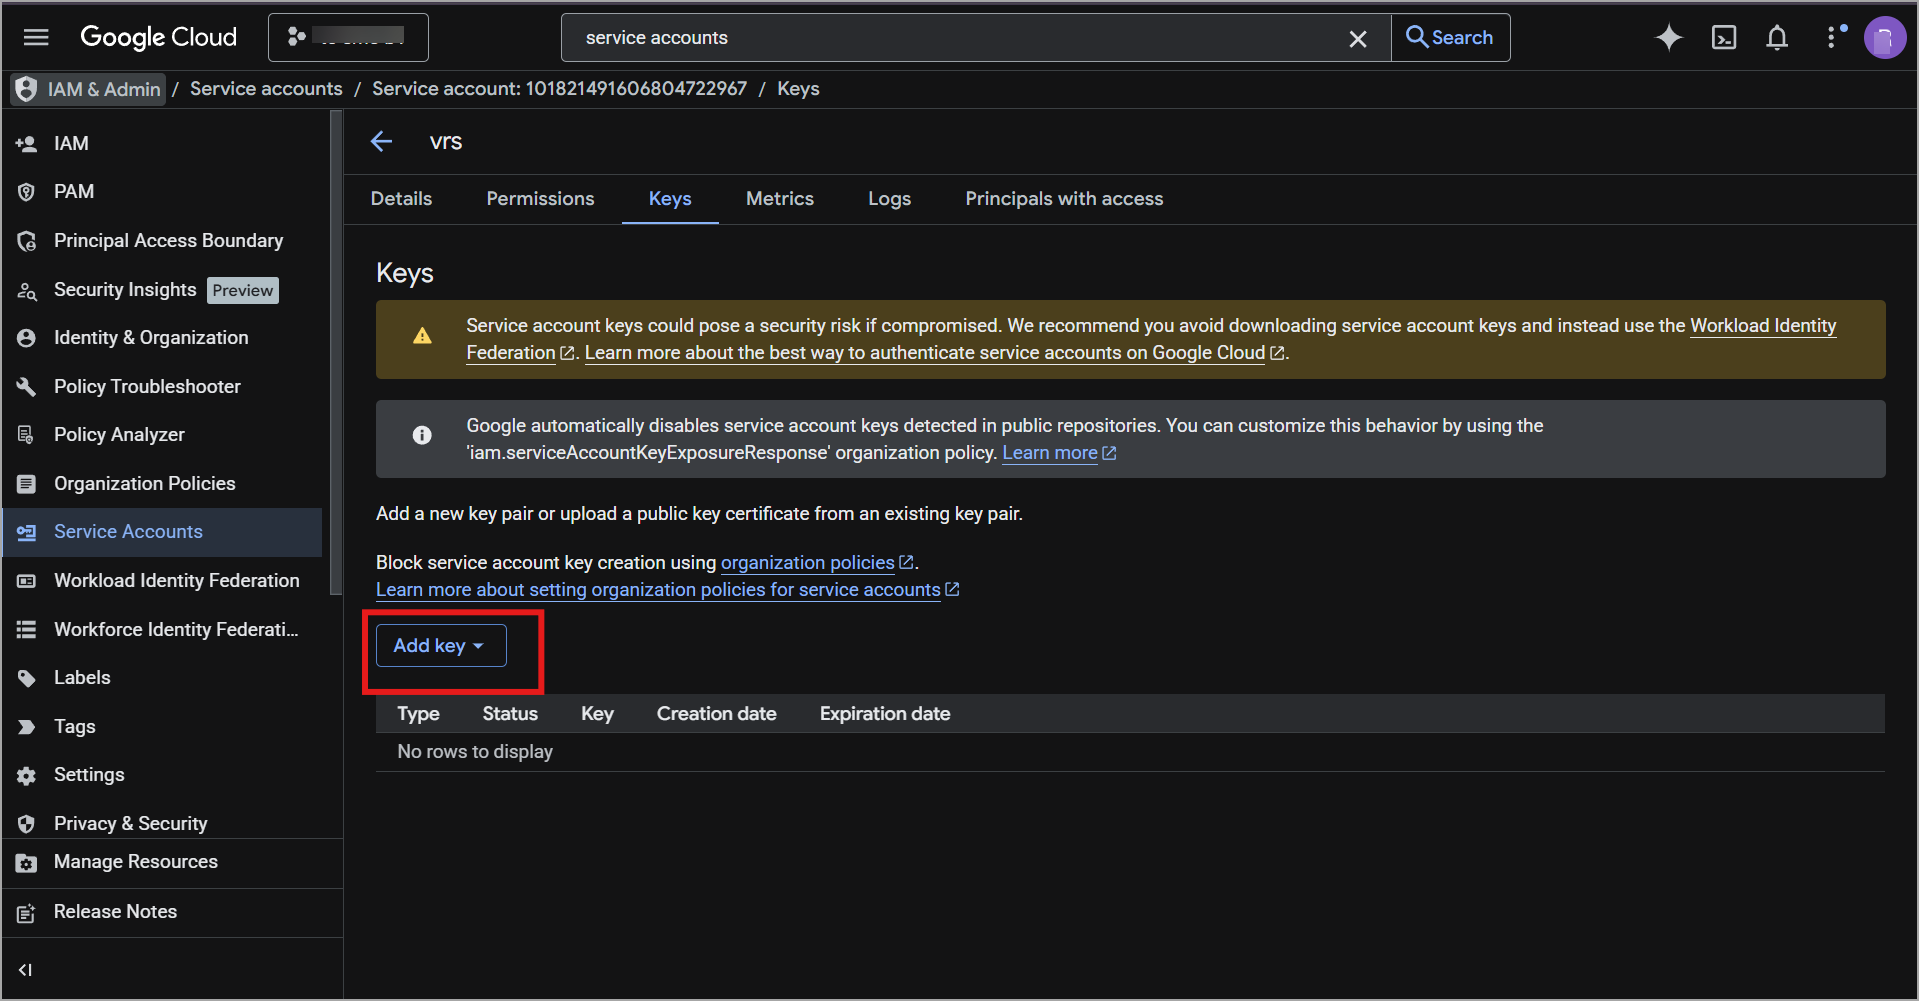The width and height of the screenshot is (1919, 1001).
Task: Open the main navigation hamburger menu
Action: (36, 37)
